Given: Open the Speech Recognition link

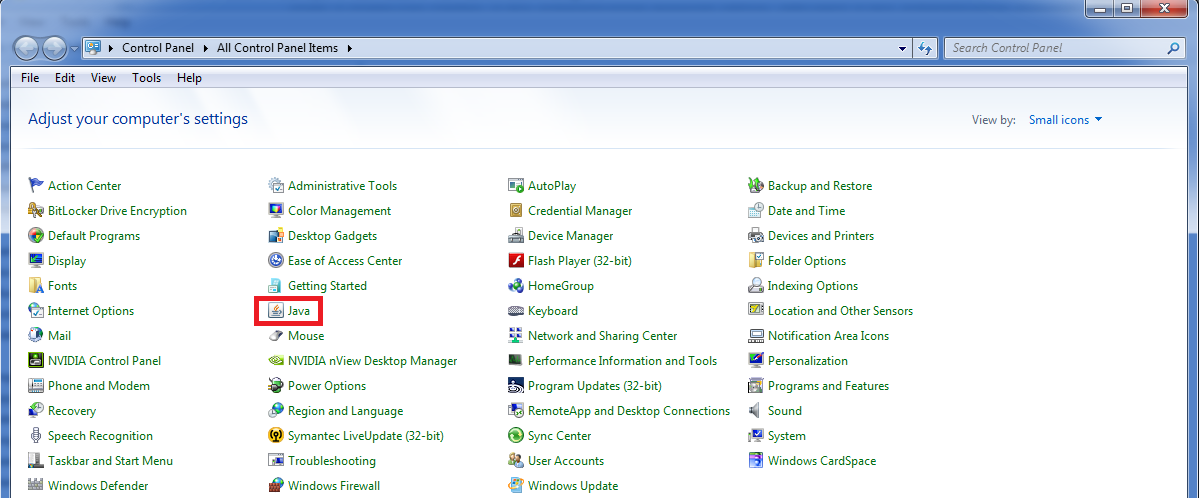Looking at the screenshot, I should click(100, 435).
